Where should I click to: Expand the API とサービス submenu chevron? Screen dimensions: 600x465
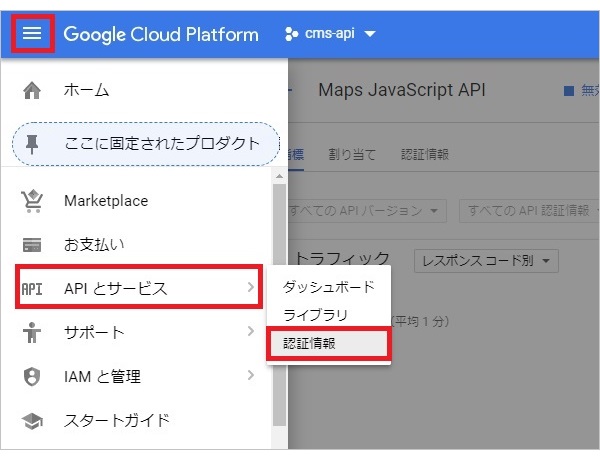251,287
